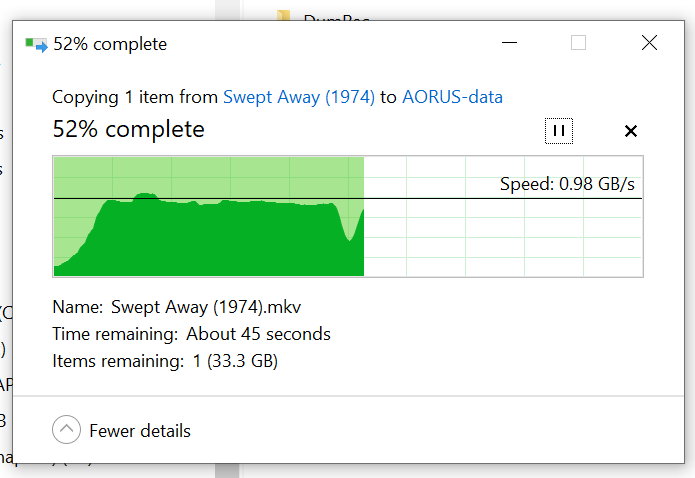695x478 pixels.
Task: Minimize the copy progress dialog
Action: tap(510, 43)
